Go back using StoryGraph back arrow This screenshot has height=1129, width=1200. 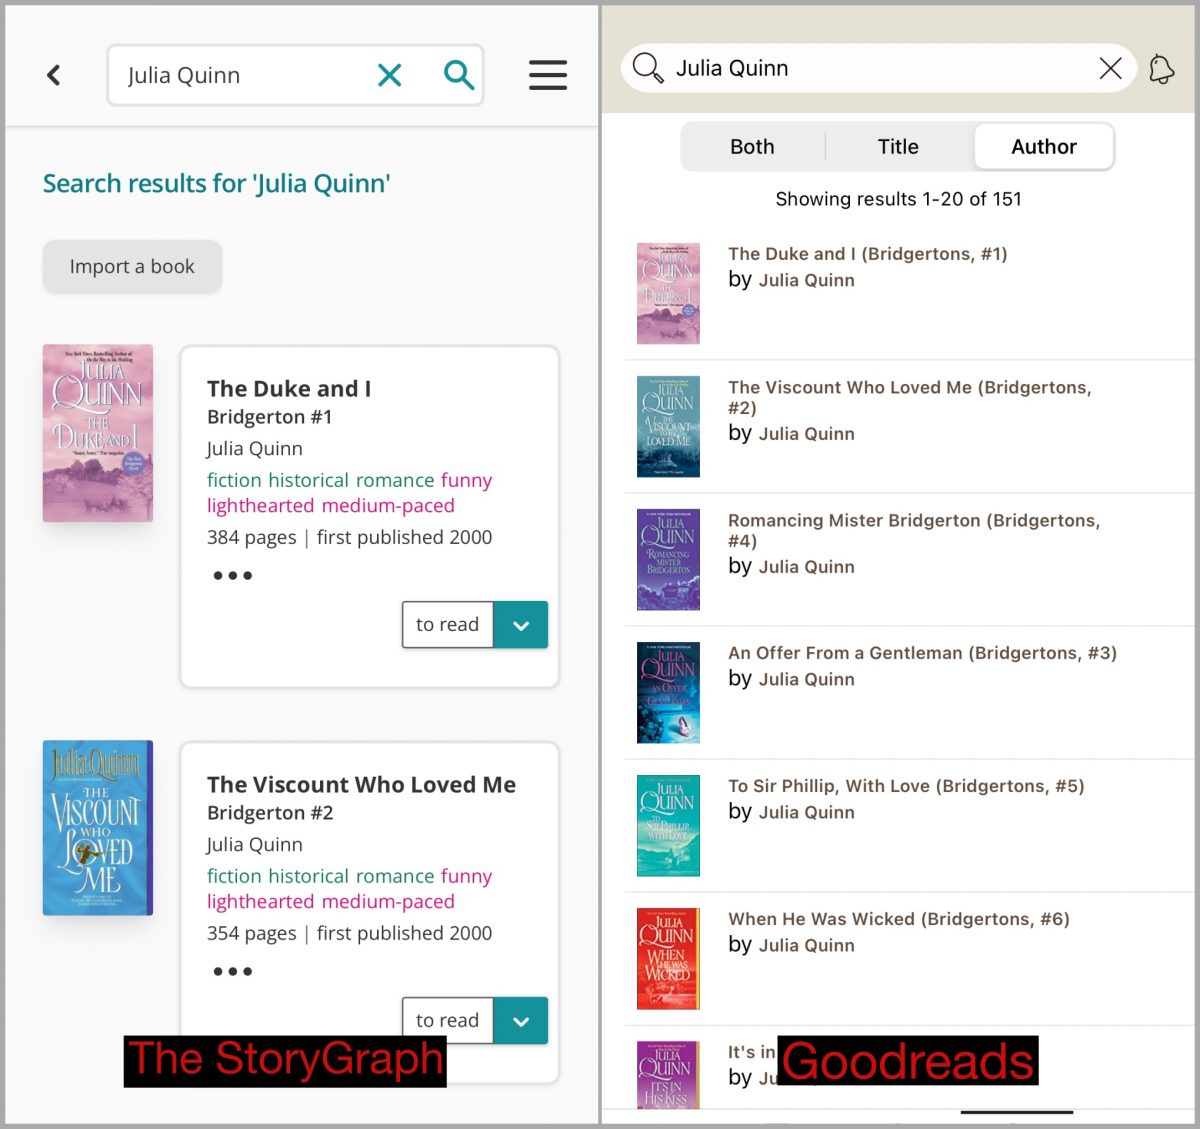tap(54, 75)
